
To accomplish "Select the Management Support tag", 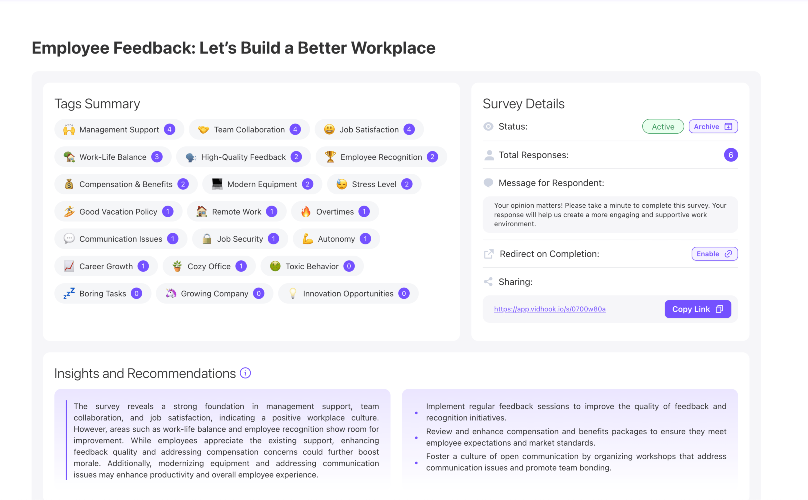I will [x=119, y=129].
